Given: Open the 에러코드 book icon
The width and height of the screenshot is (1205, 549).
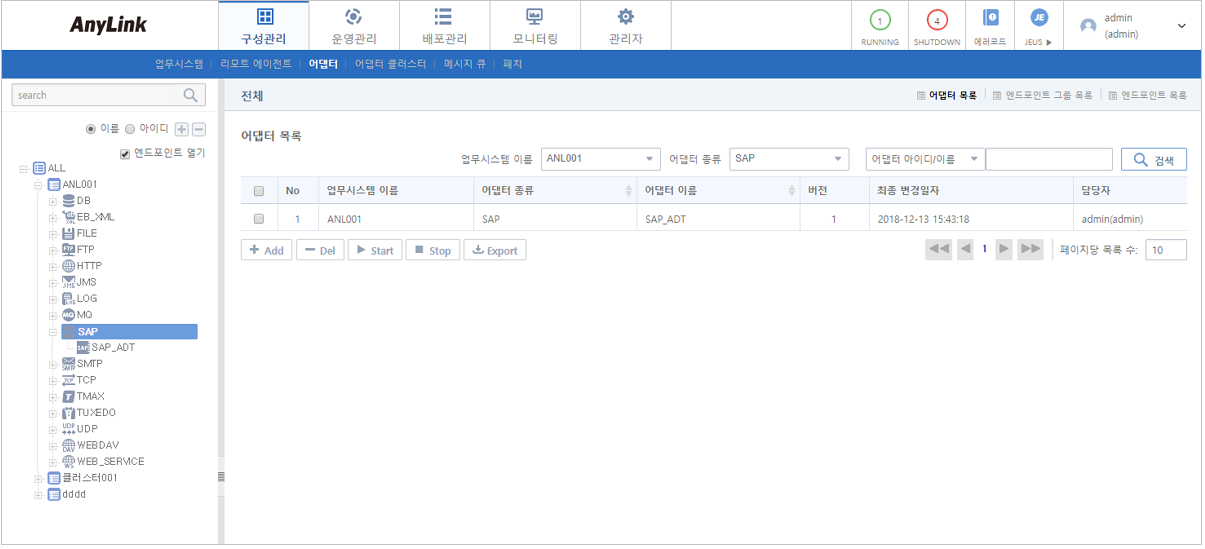Looking at the screenshot, I should pyautogui.click(x=990, y=19).
